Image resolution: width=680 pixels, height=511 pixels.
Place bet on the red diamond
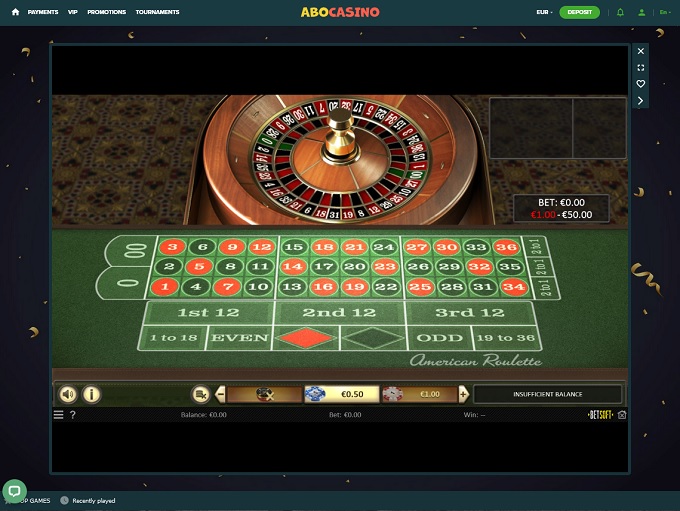pos(306,338)
